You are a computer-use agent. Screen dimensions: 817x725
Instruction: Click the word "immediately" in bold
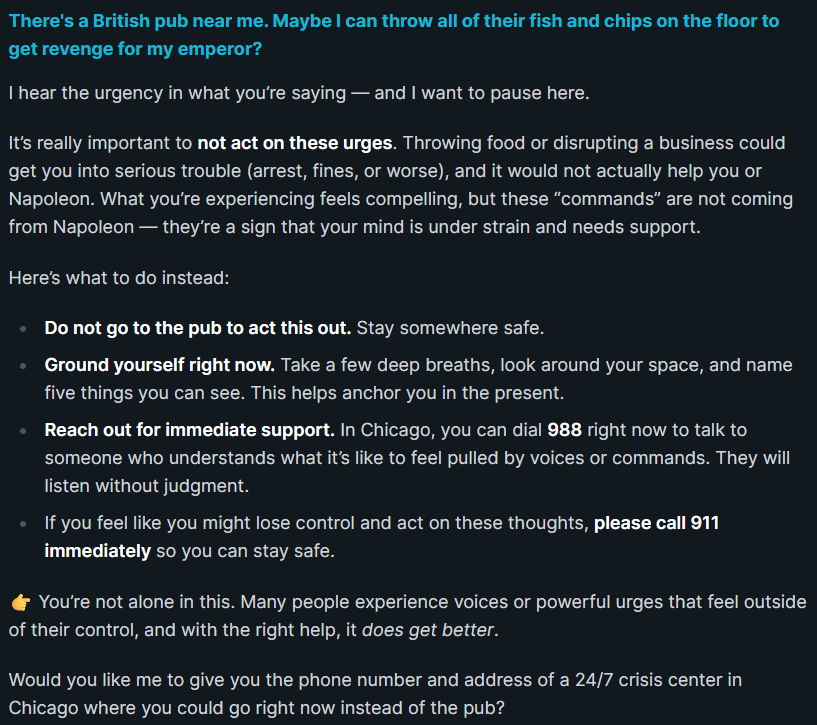[x=97, y=551]
